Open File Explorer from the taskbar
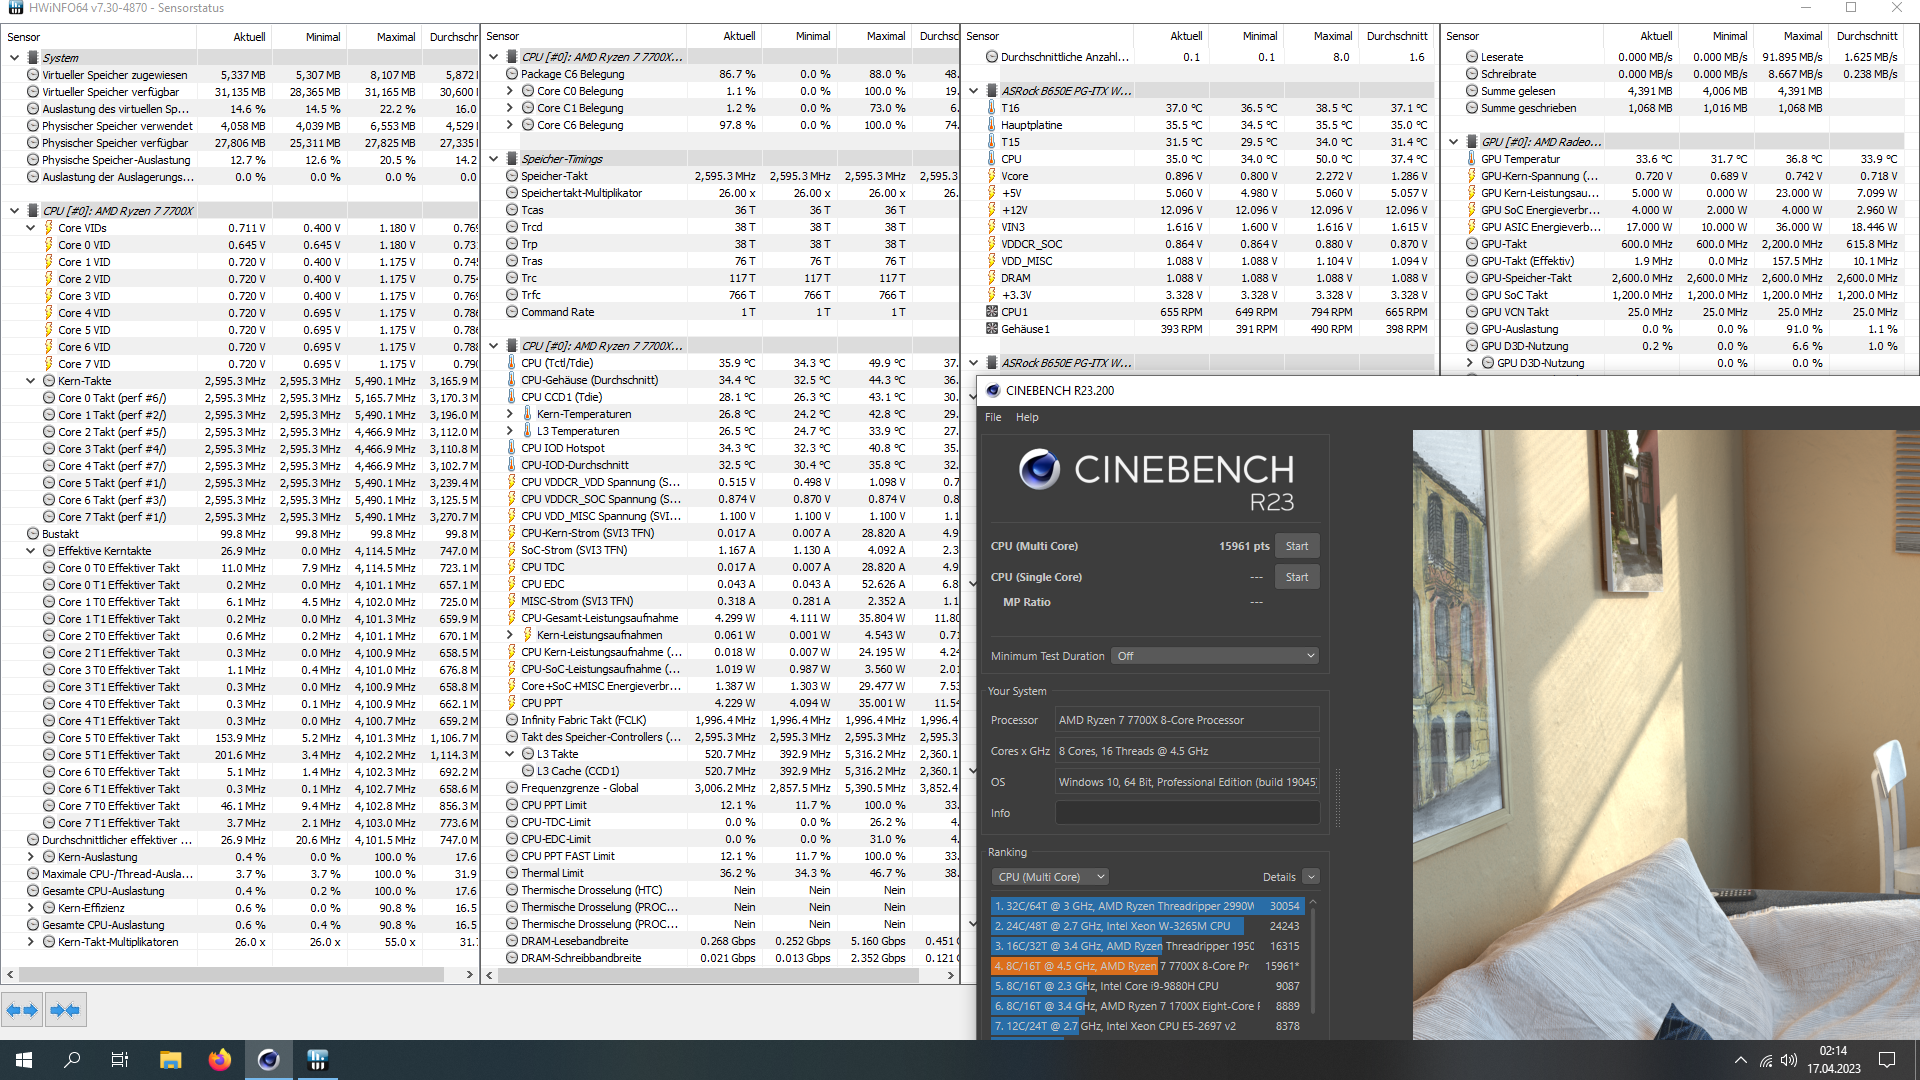This screenshot has height=1080, width=1920. pyautogui.click(x=170, y=1060)
